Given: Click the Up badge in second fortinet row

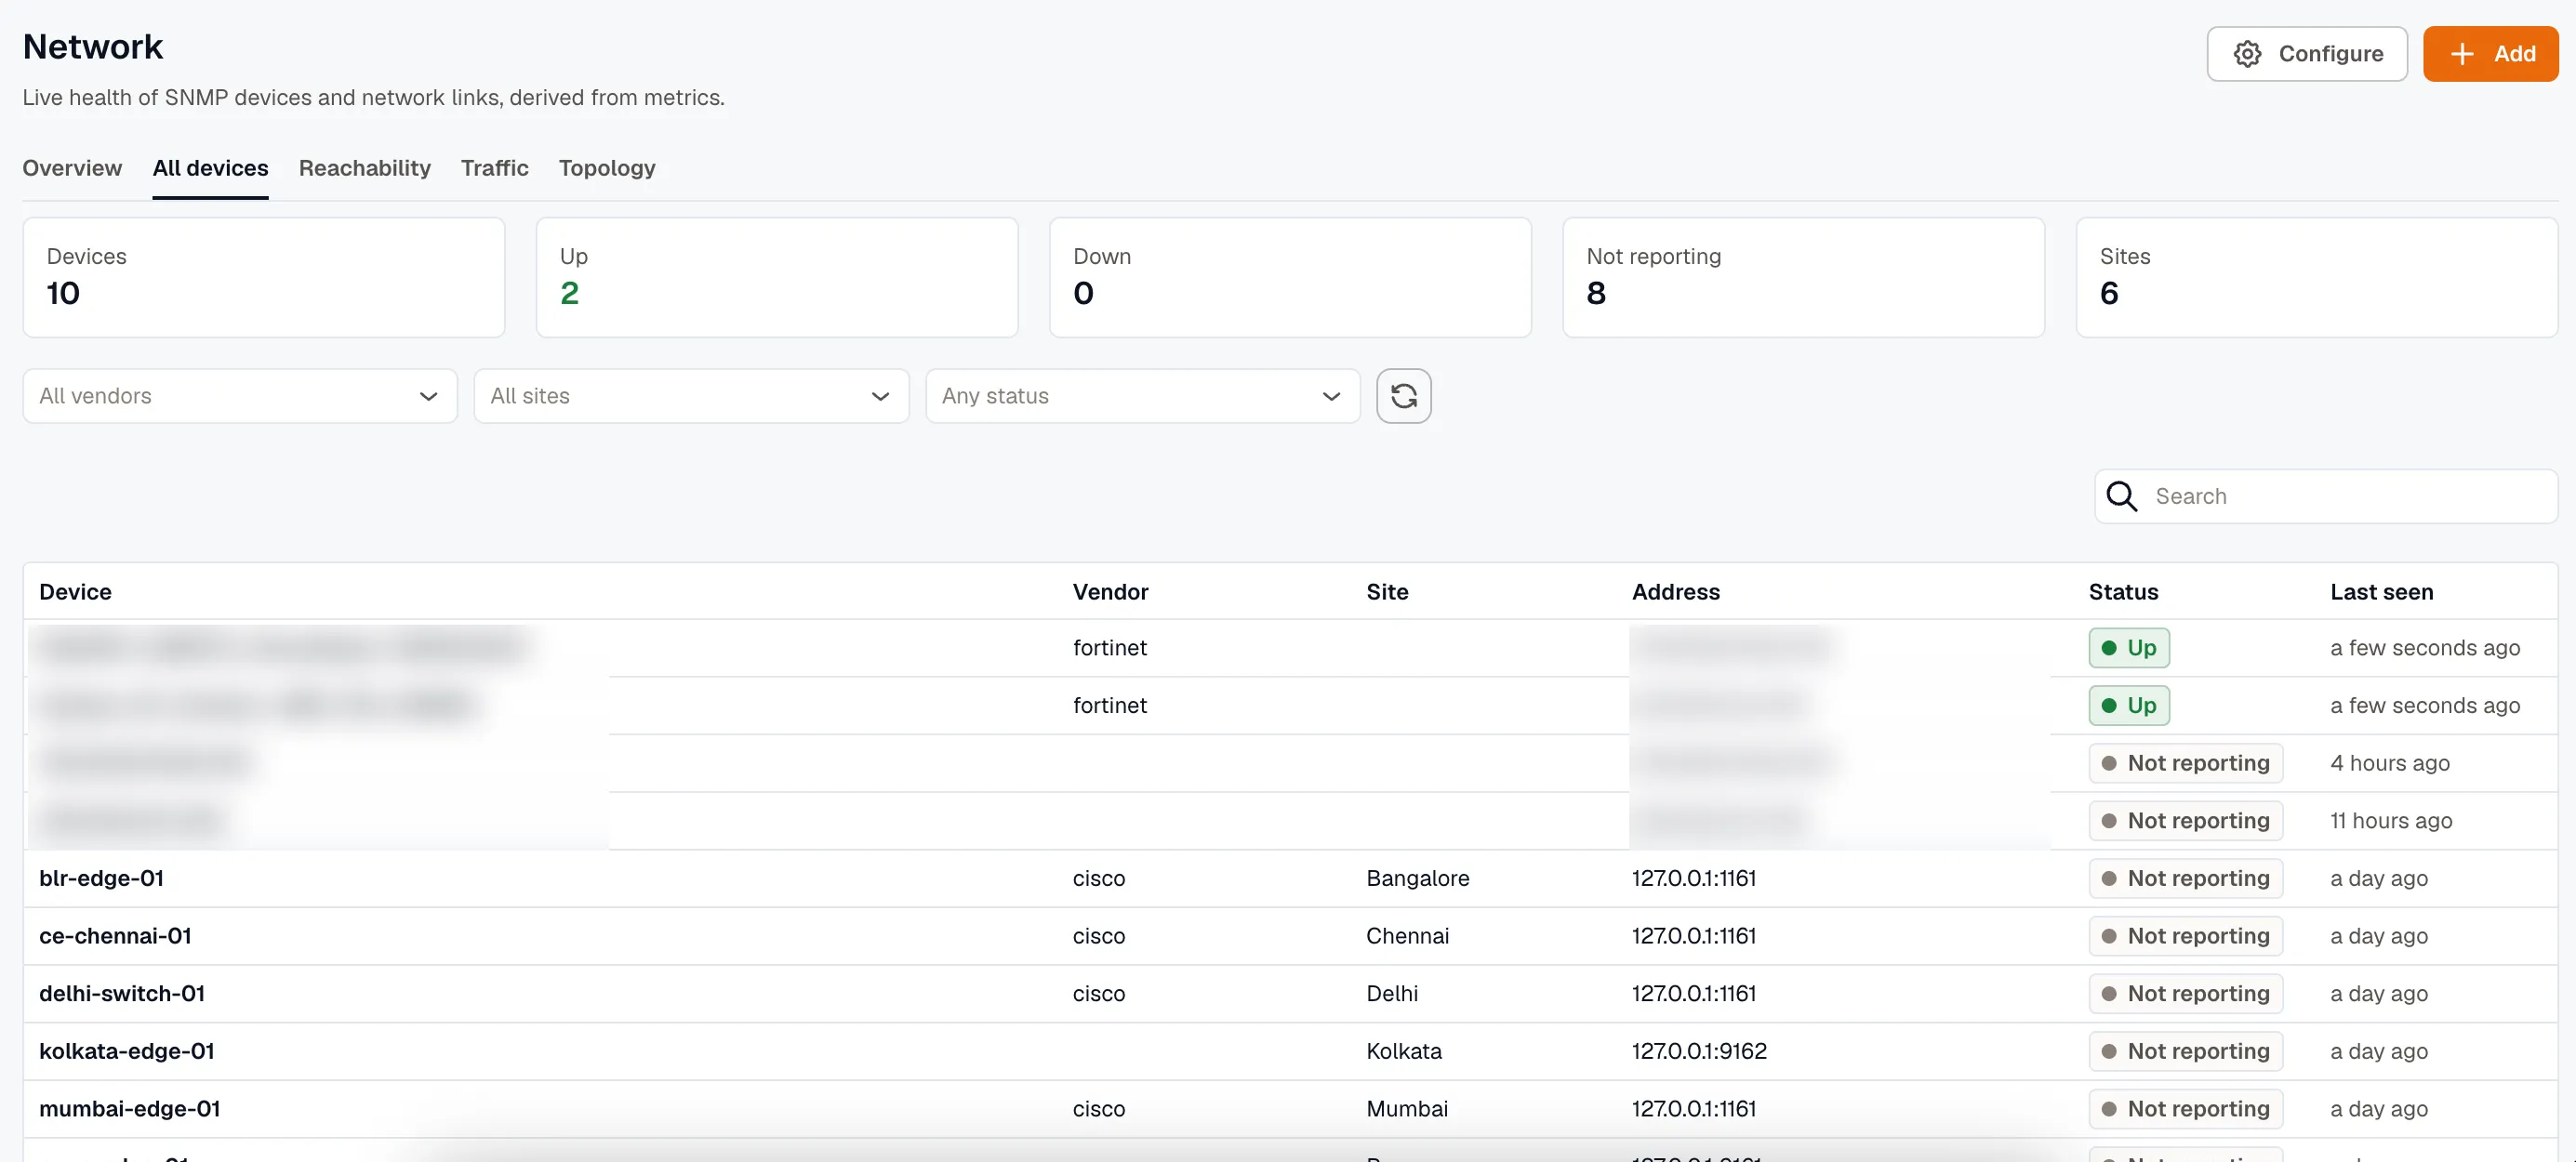Looking at the screenshot, I should (2128, 706).
